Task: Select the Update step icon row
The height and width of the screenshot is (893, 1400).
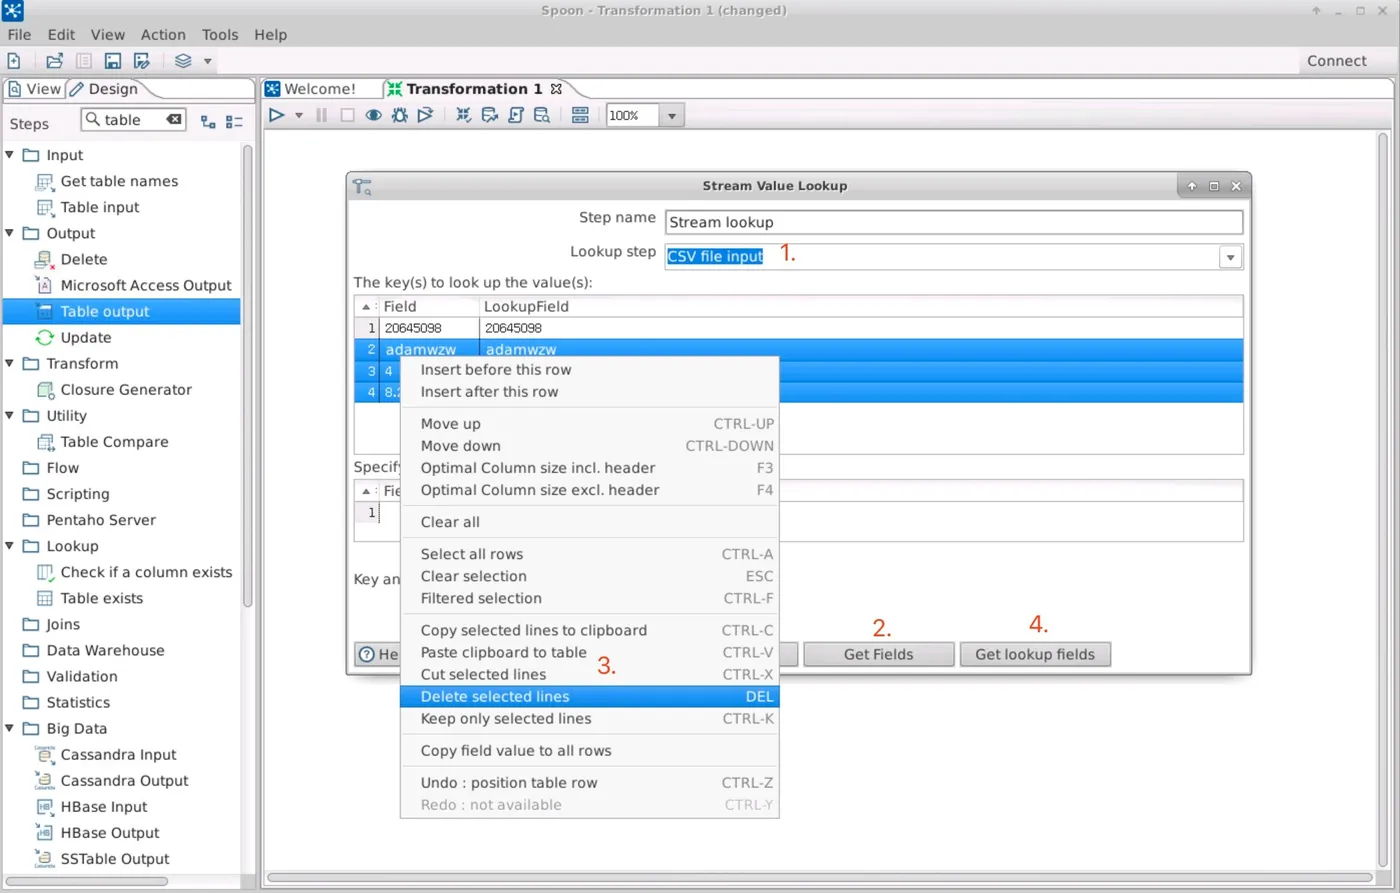Action: [x=86, y=337]
